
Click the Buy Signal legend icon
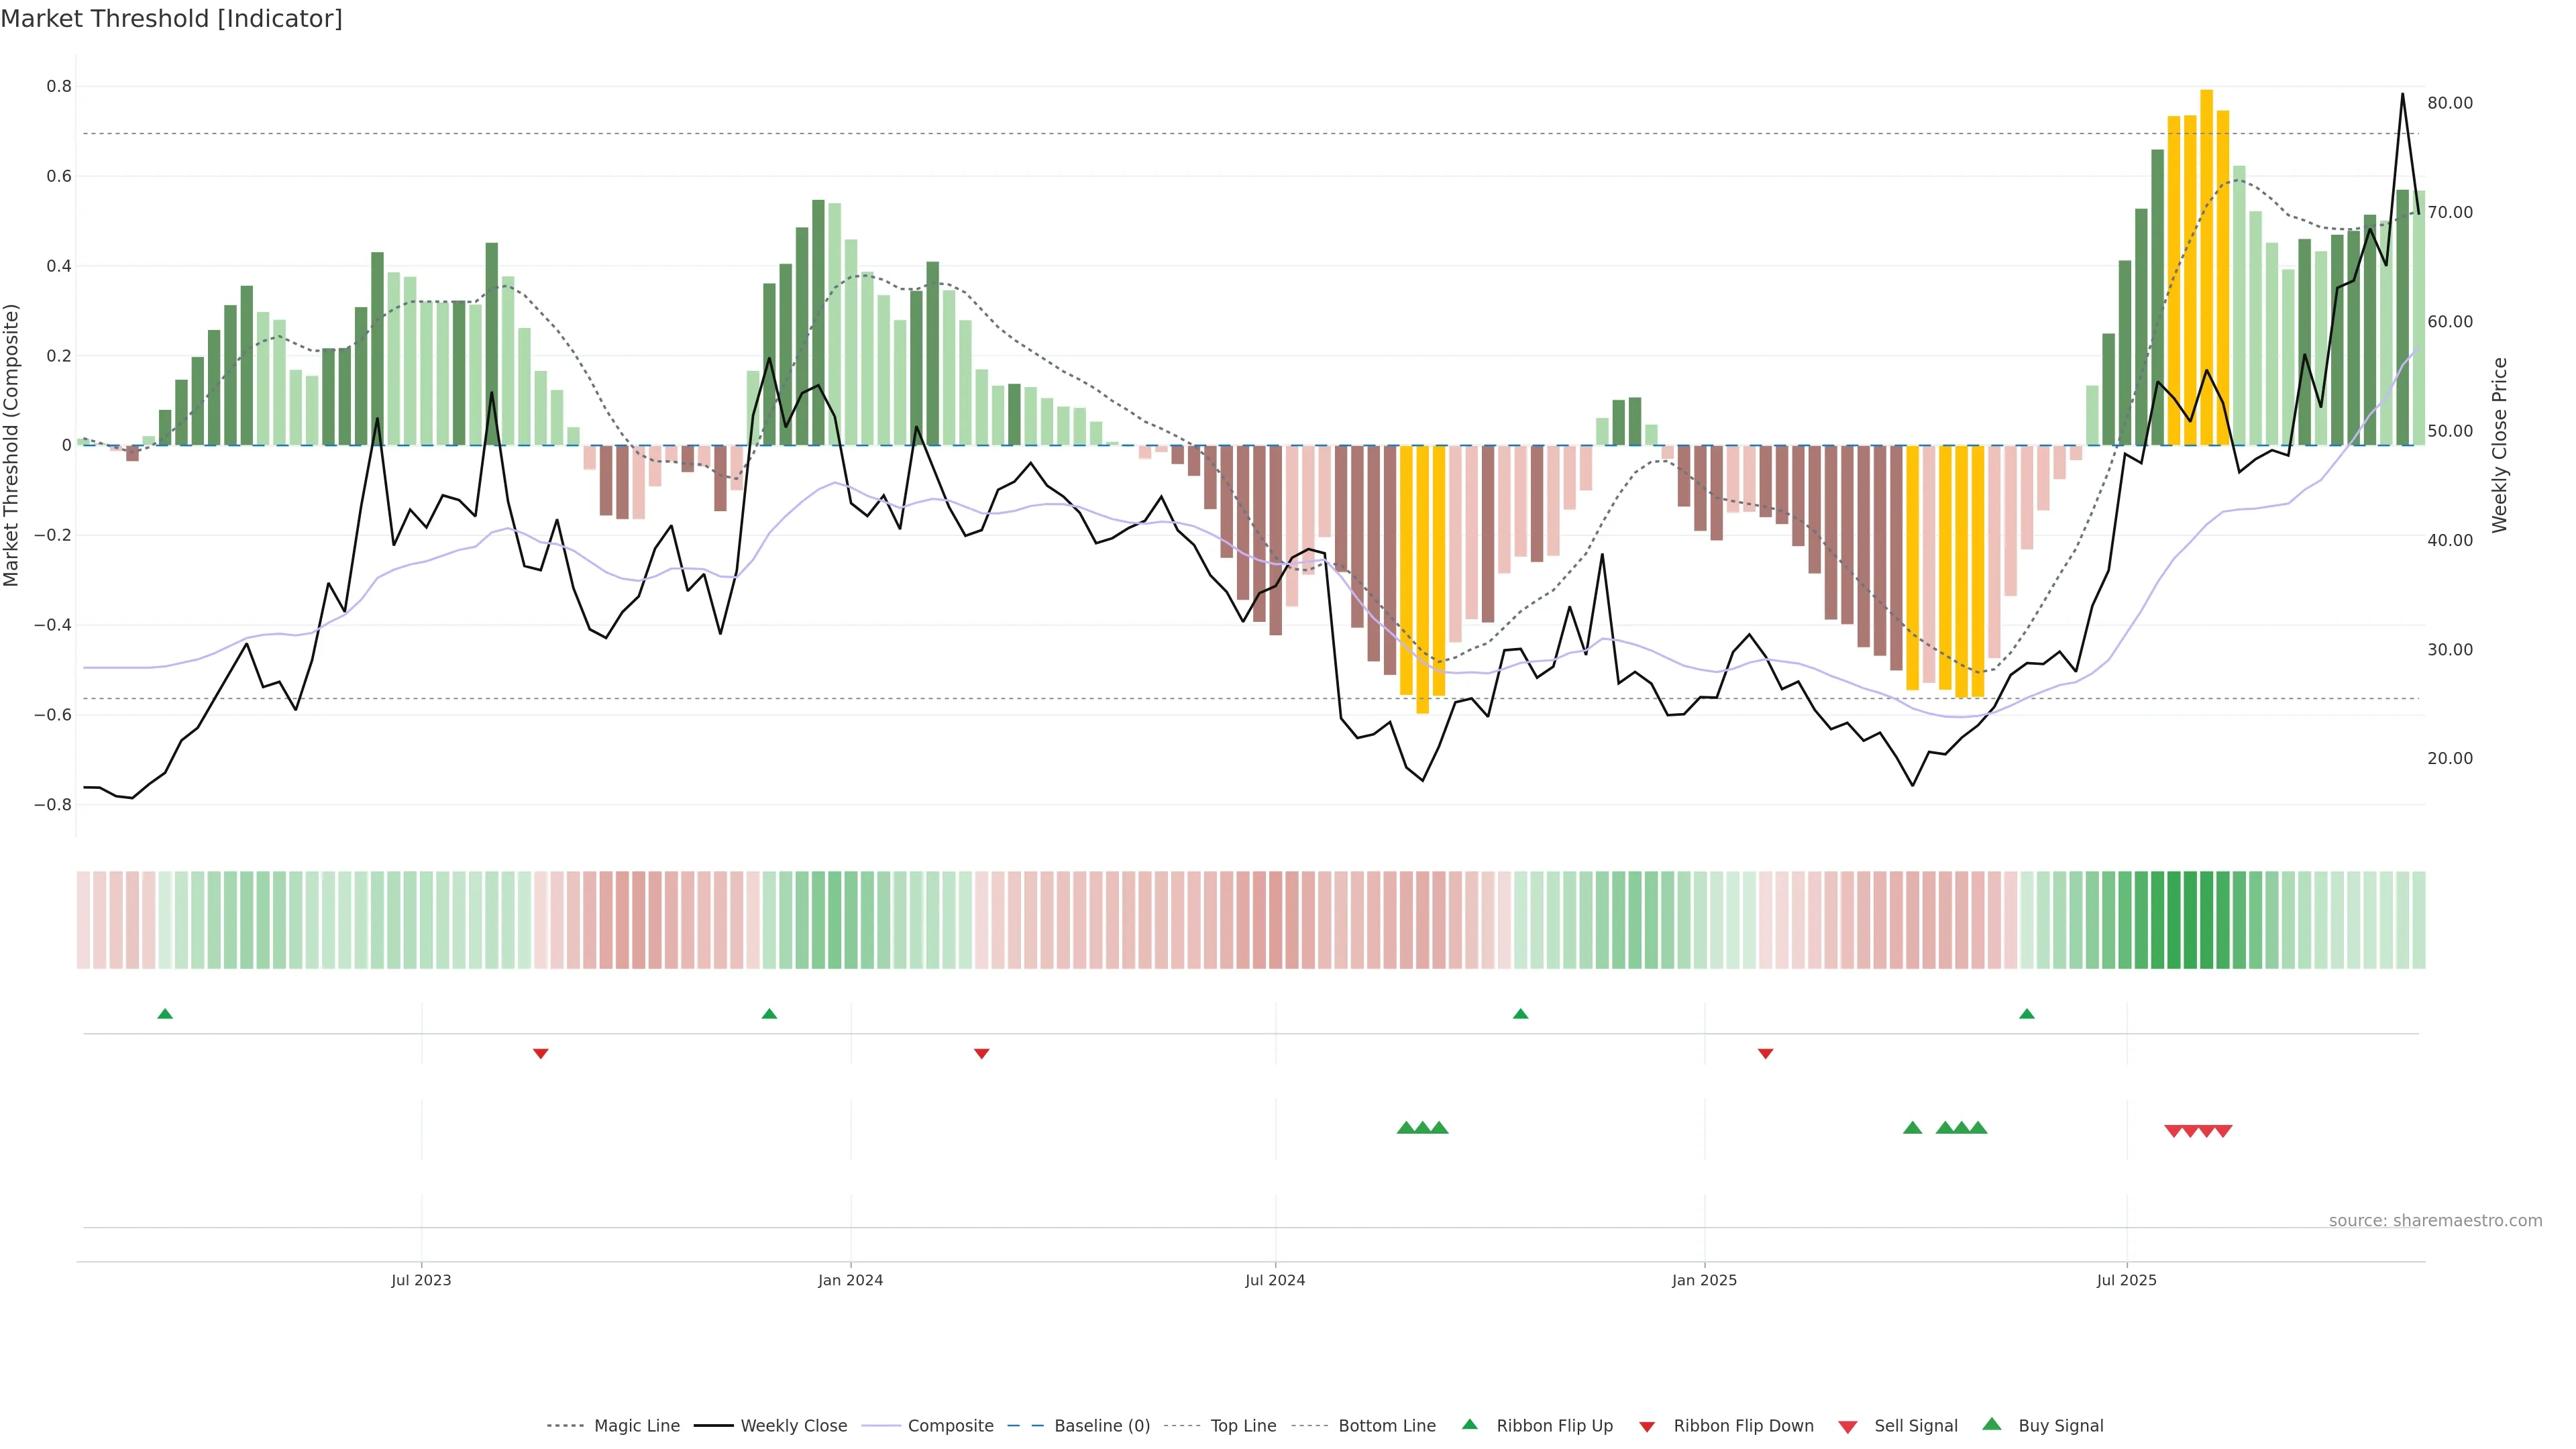[x=1991, y=1424]
